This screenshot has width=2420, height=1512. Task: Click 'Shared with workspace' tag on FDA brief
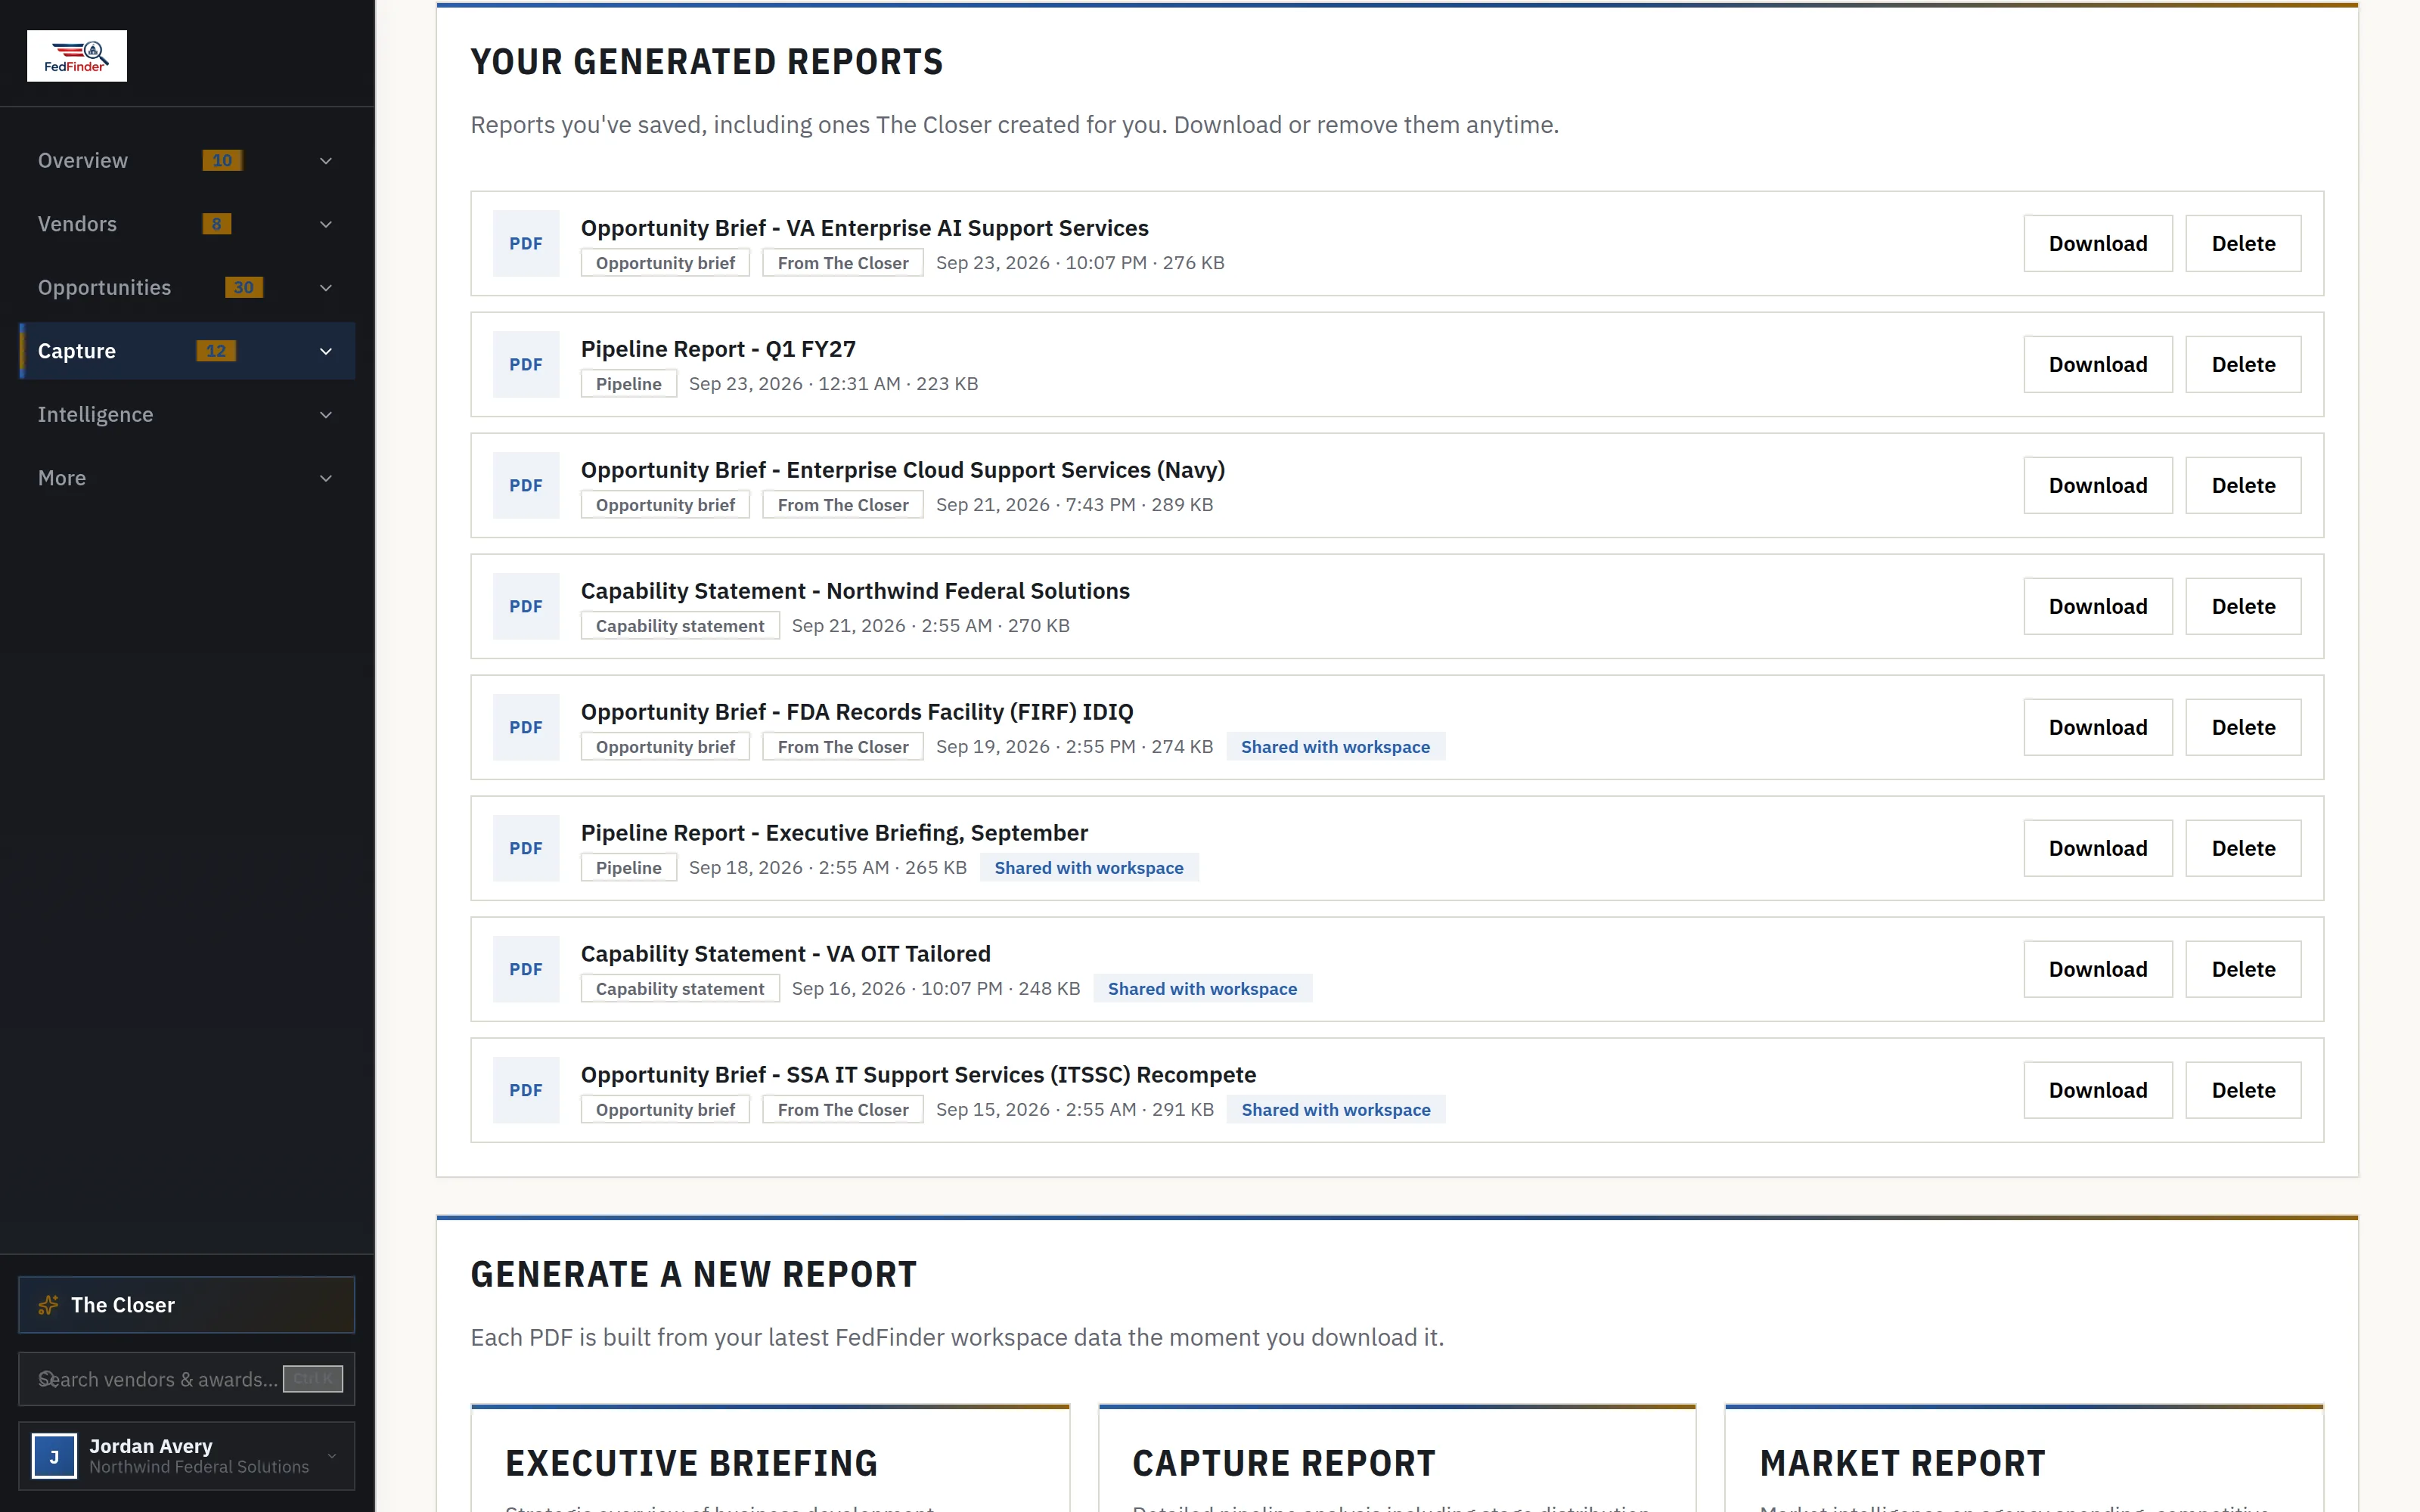click(1335, 747)
